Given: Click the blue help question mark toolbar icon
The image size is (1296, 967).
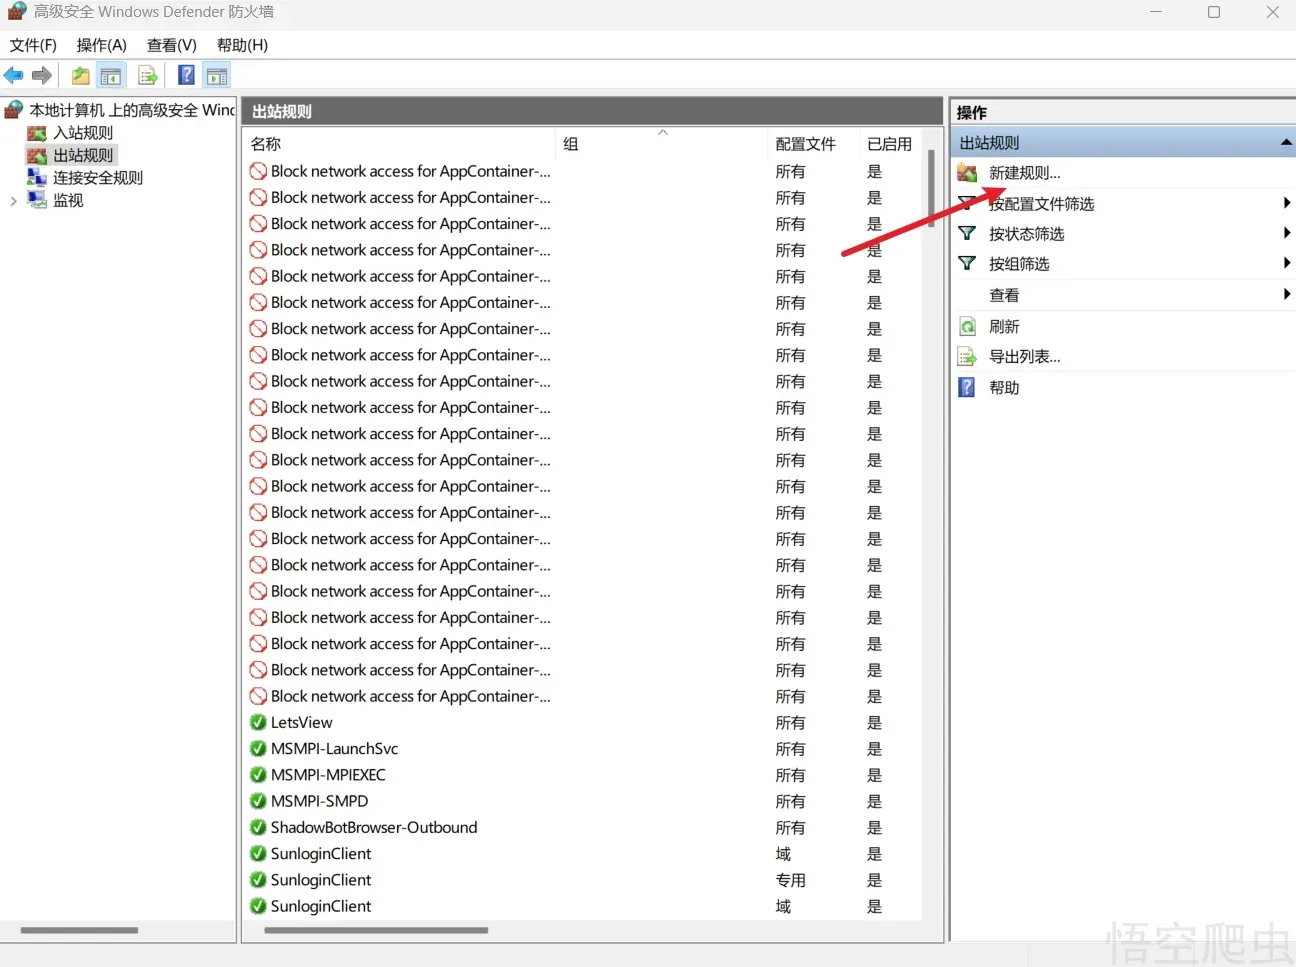Looking at the screenshot, I should 186,75.
